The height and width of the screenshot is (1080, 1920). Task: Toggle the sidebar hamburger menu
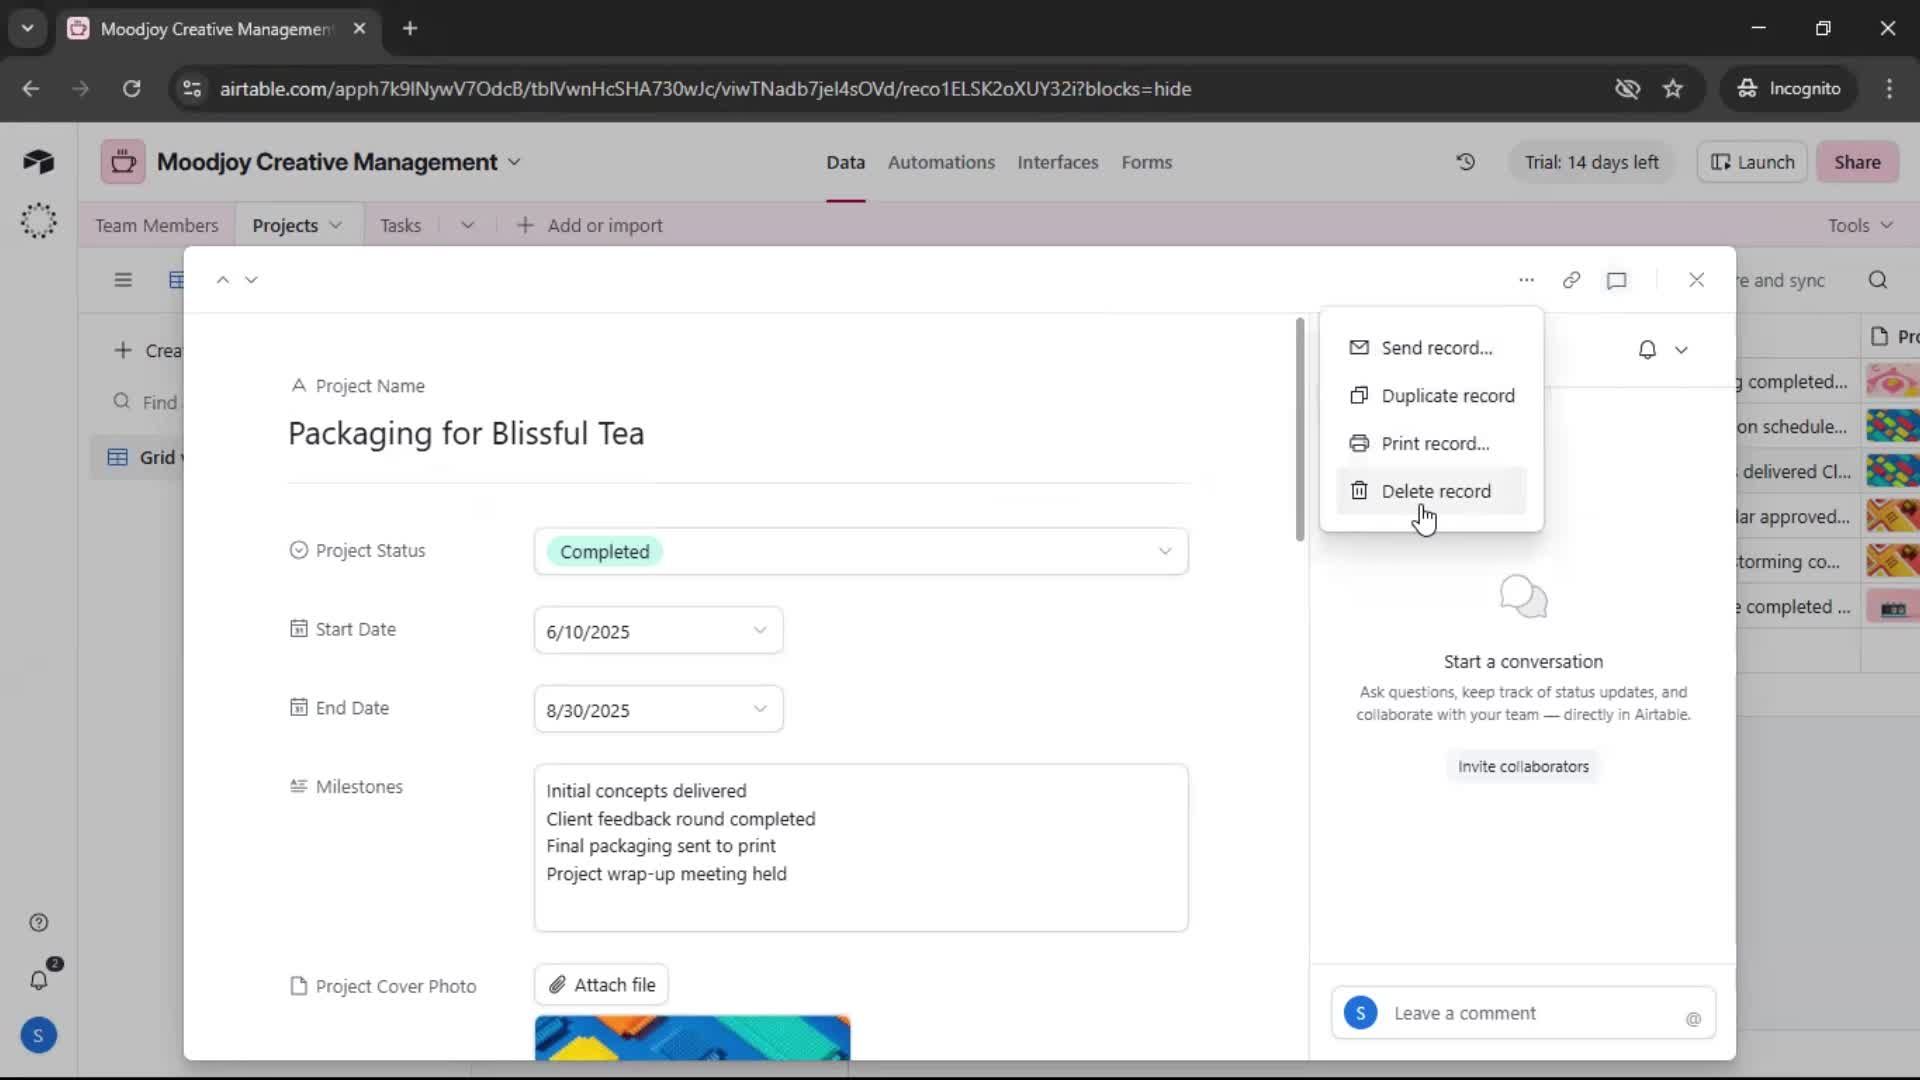click(123, 280)
